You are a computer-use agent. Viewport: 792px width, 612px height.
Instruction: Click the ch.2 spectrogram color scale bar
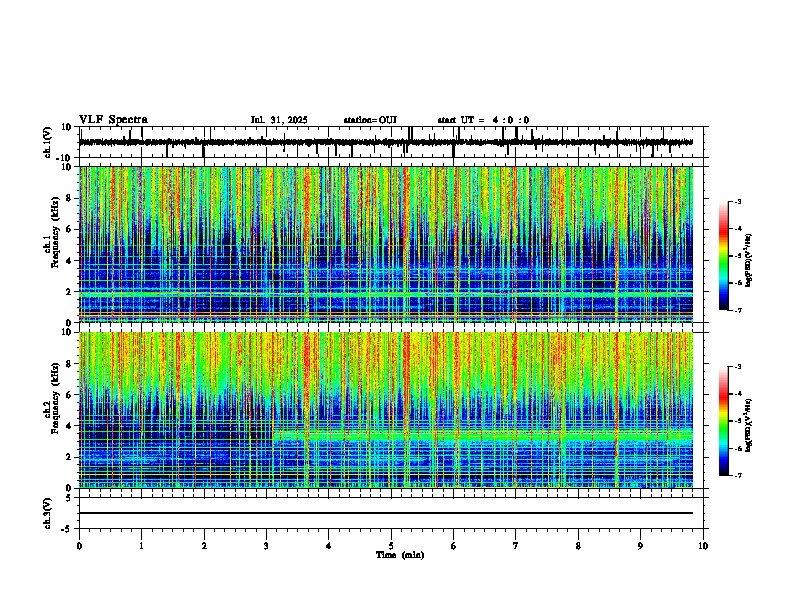point(724,421)
